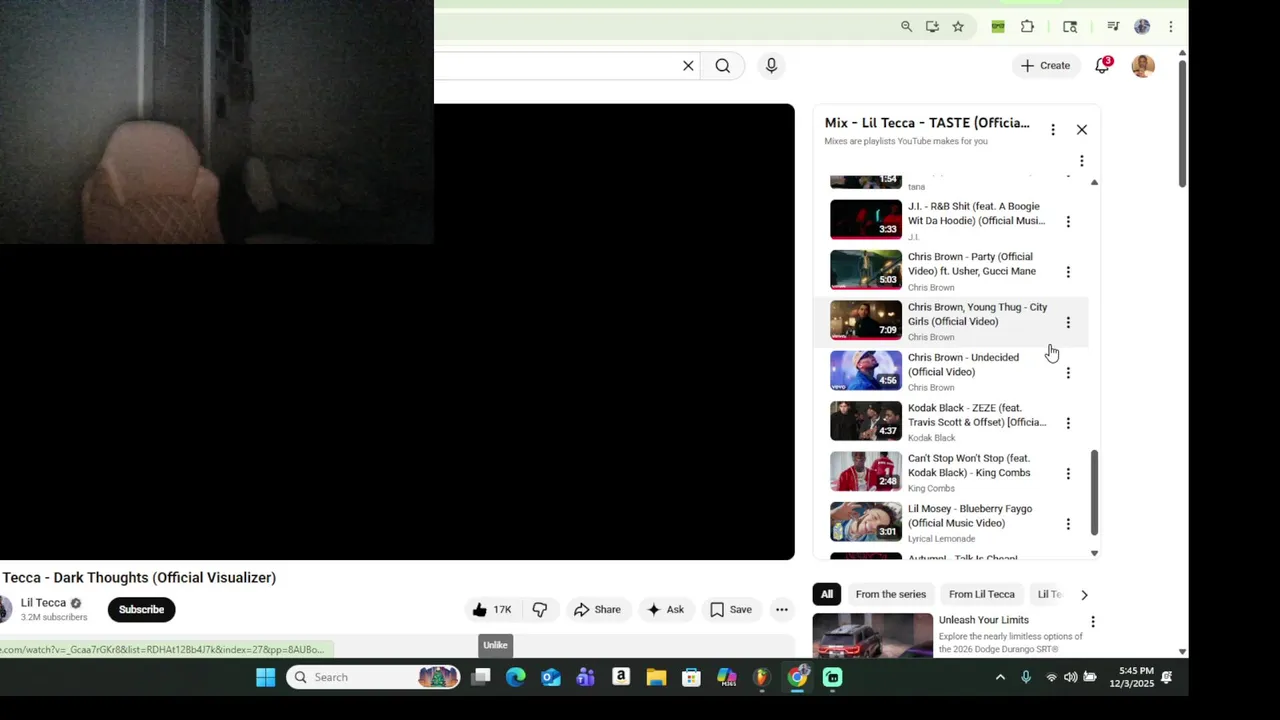Open options for J.I. R&B Shit video

[x=1068, y=222]
